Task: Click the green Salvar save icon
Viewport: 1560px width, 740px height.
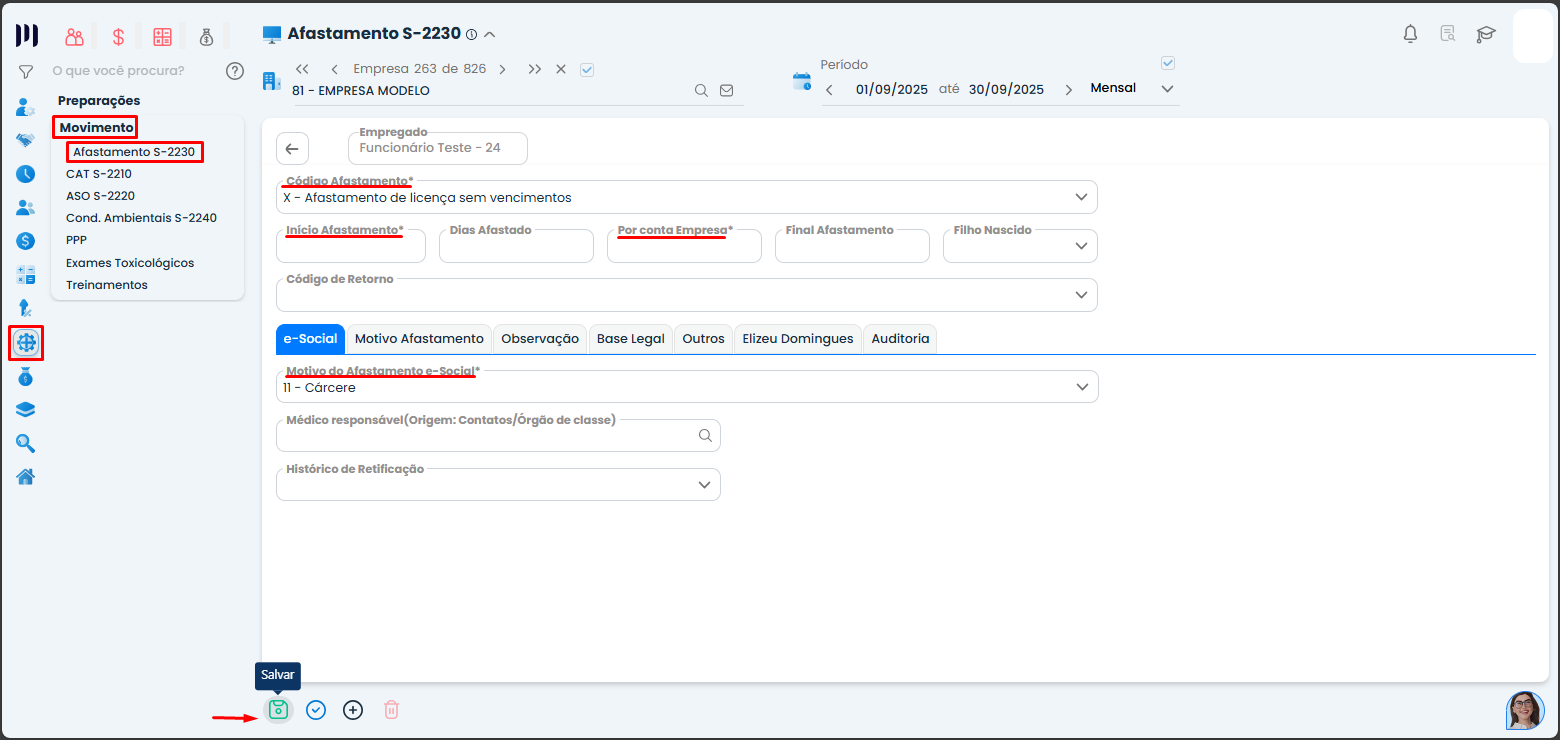Action: pyautogui.click(x=278, y=710)
